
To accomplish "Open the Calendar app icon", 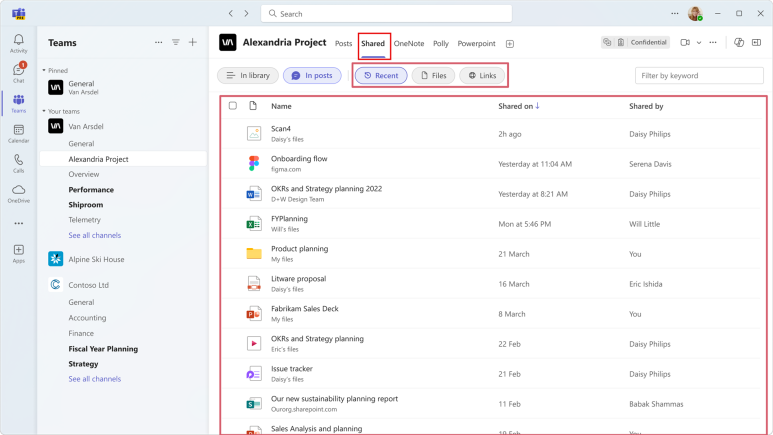I will tap(18, 132).
